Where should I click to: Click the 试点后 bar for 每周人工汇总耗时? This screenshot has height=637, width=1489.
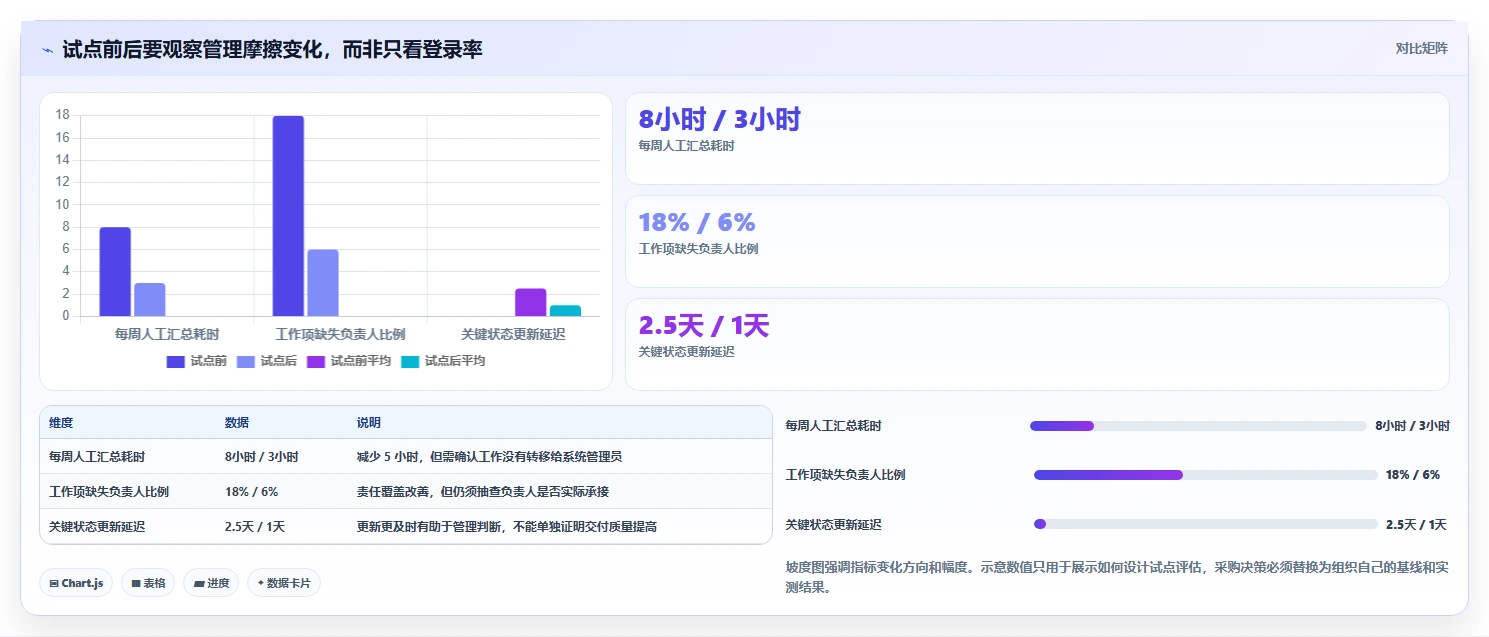click(150, 300)
